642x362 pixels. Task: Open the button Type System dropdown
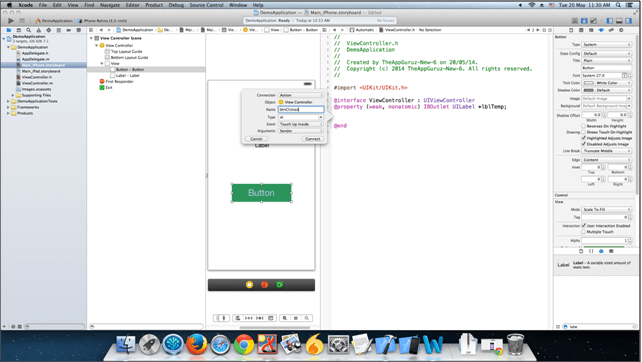click(x=607, y=45)
